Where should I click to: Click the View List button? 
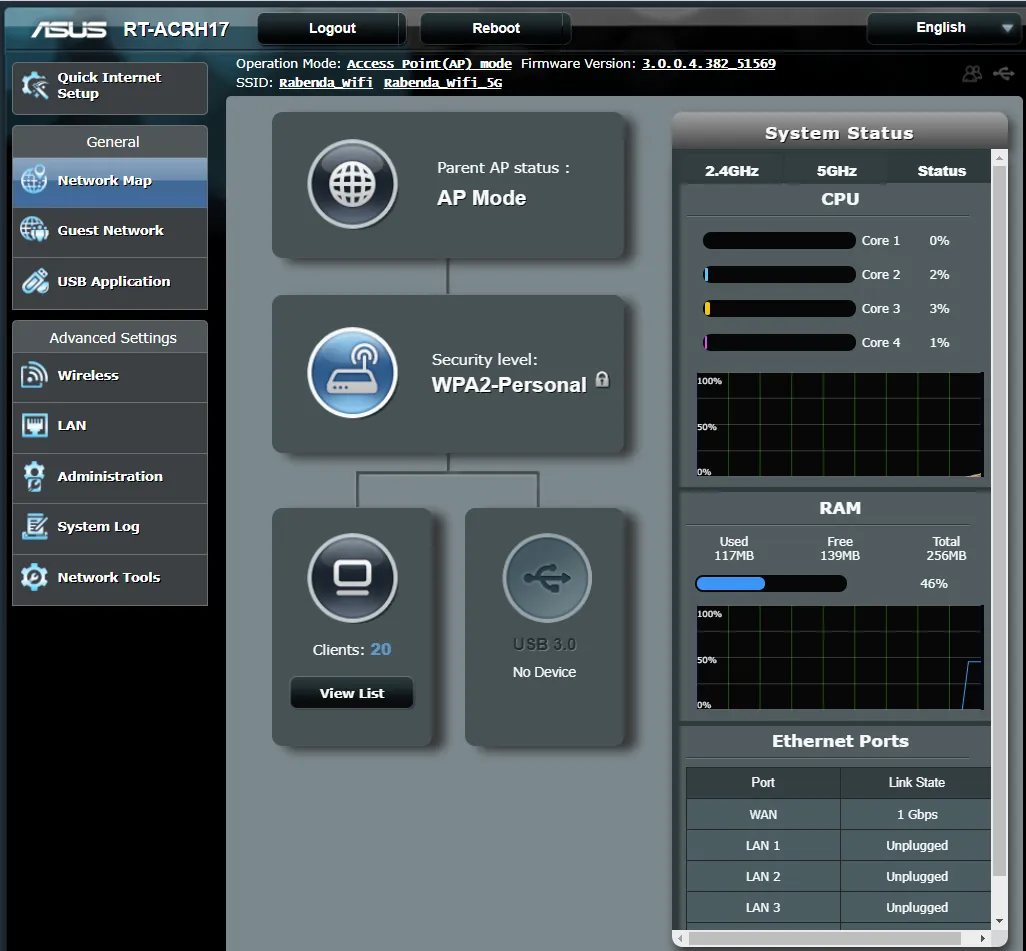351,693
